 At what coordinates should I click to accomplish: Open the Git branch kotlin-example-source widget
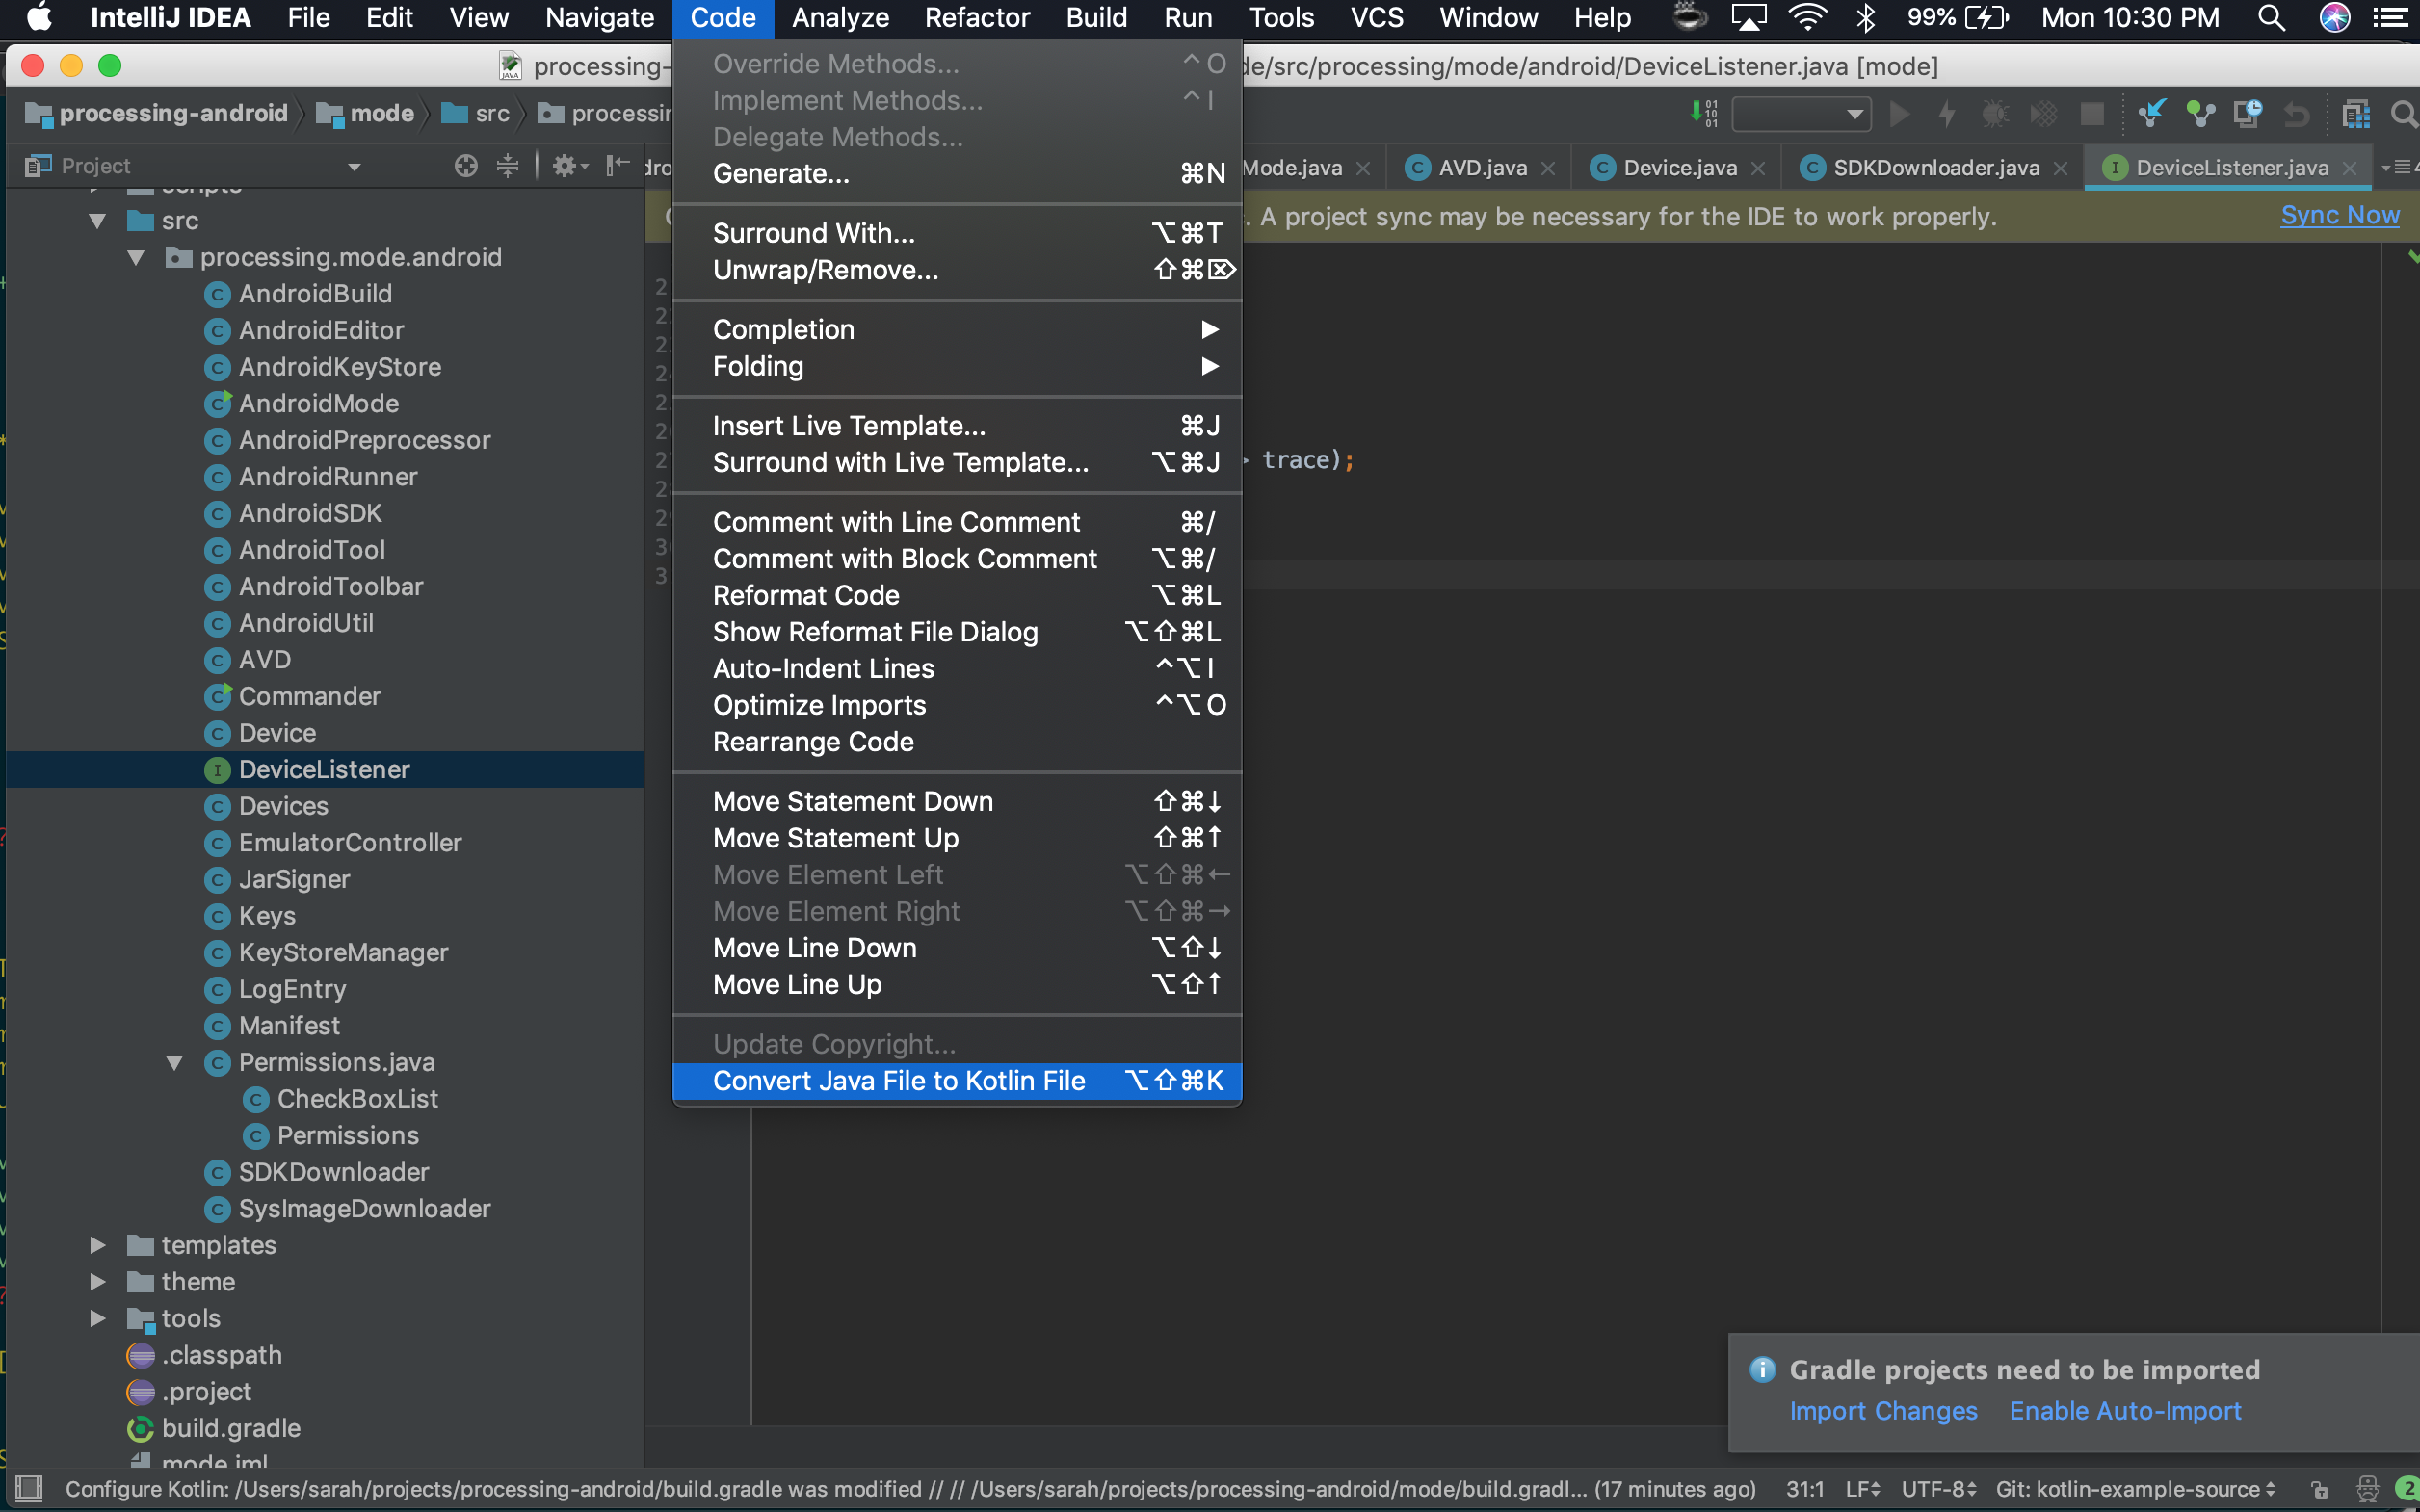coord(2134,1489)
